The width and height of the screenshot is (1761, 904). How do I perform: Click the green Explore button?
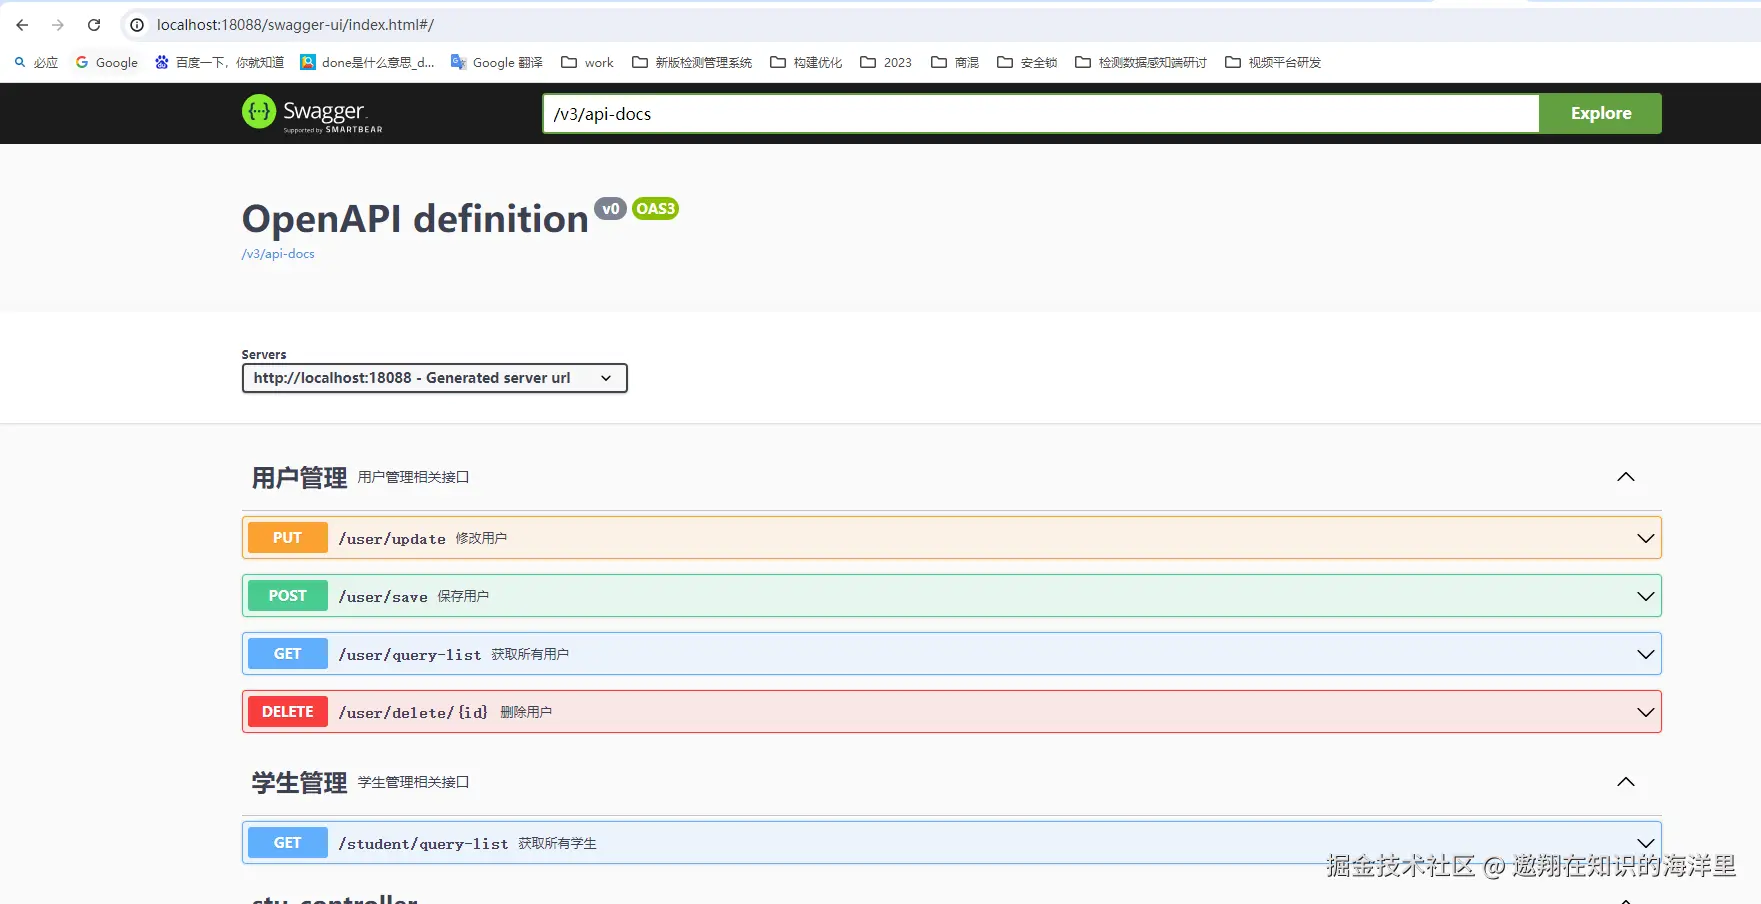tap(1600, 113)
